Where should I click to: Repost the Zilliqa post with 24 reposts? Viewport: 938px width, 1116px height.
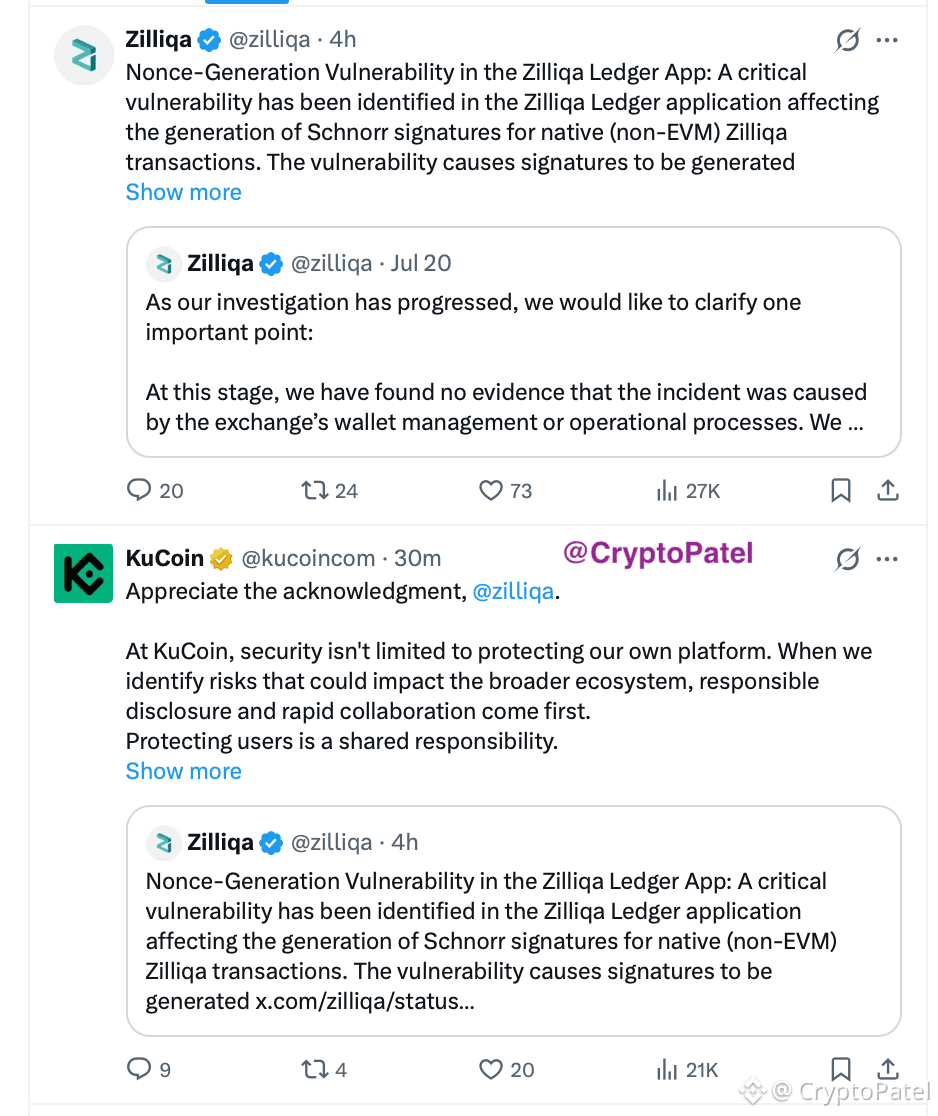pos(329,490)
